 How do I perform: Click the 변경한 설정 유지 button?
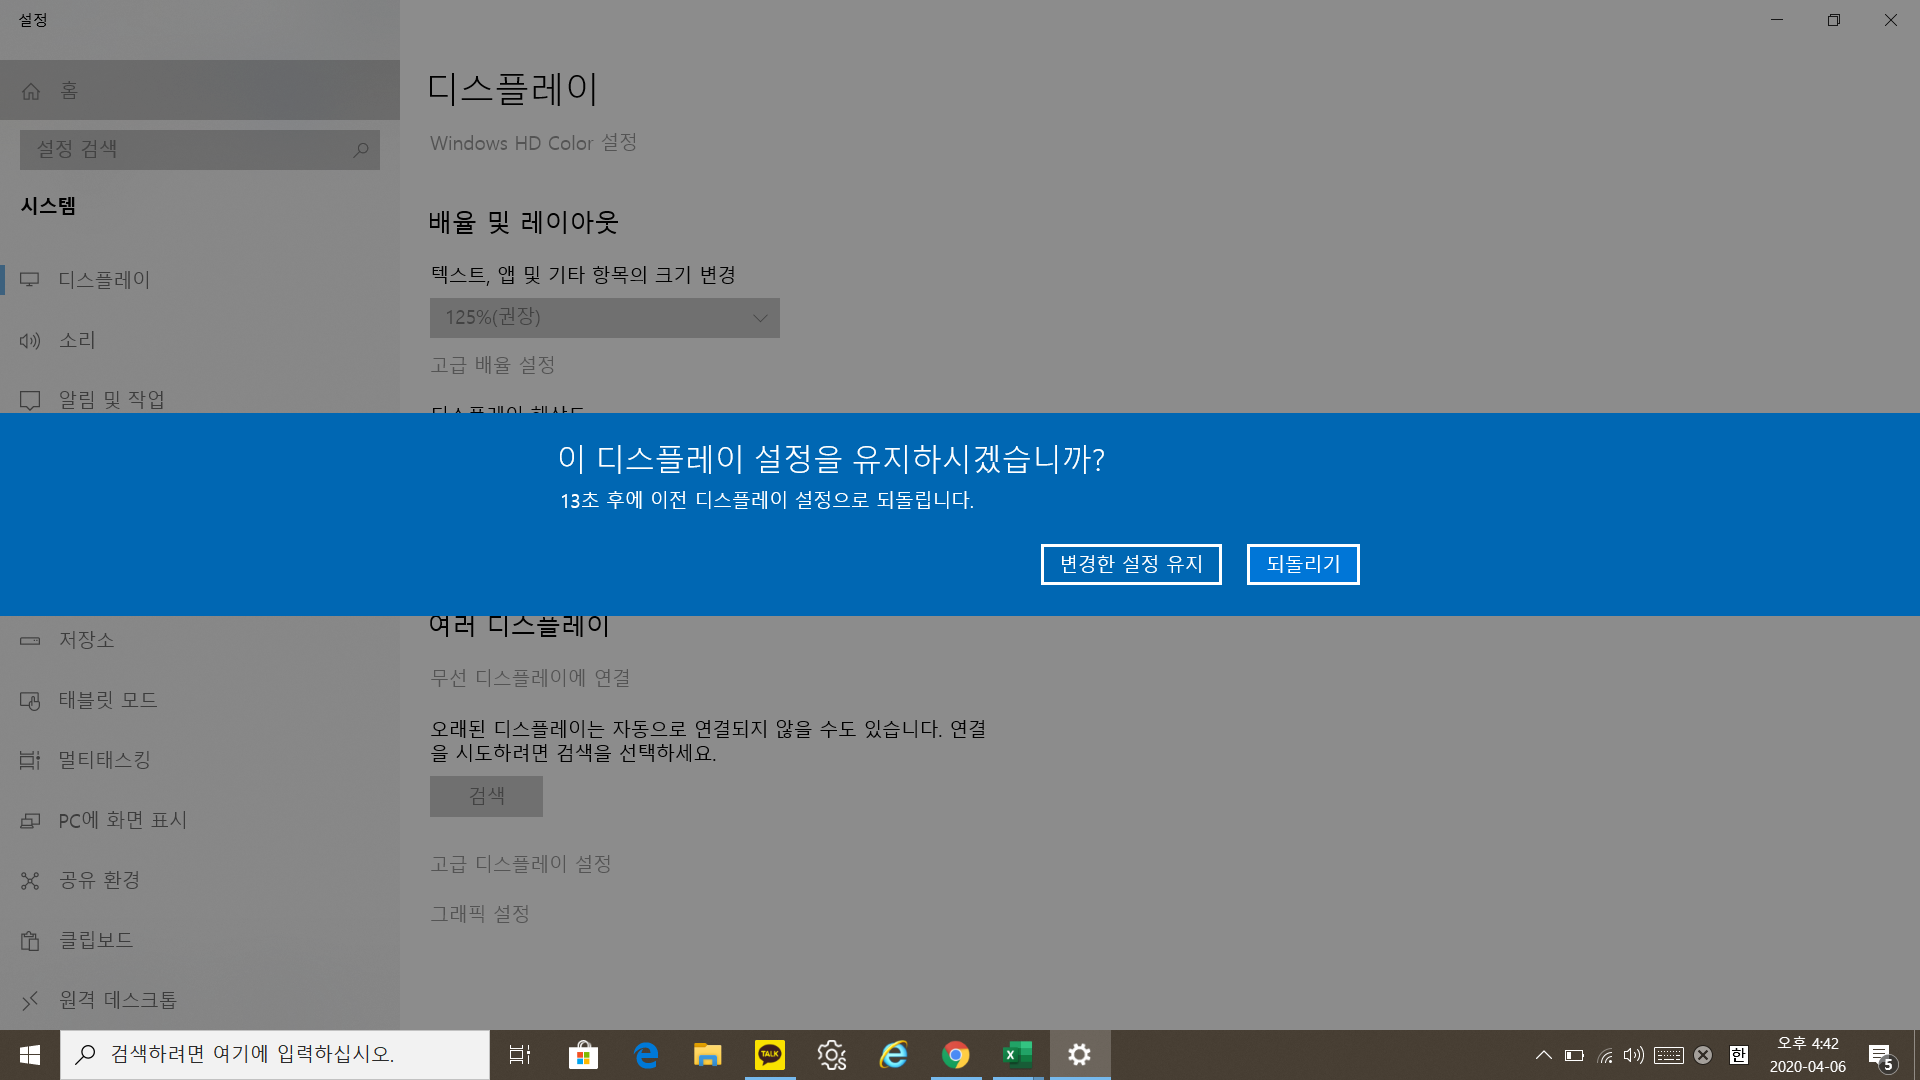[x=1131, y=564]
